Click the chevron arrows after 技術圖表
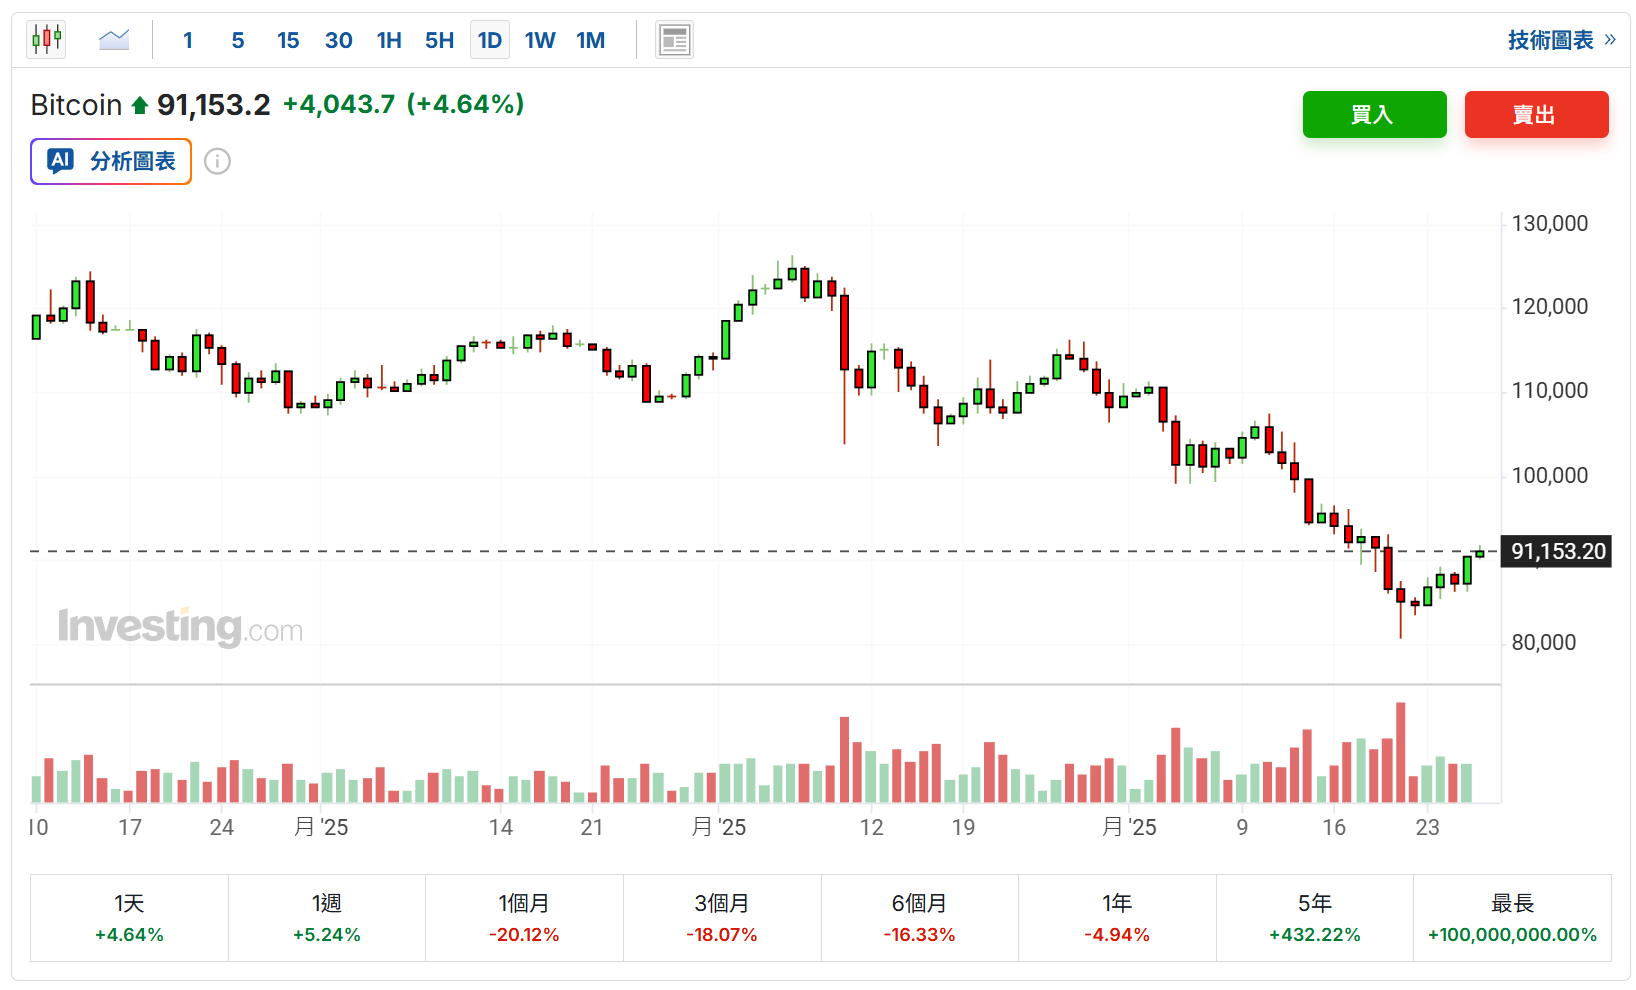 click(1610, 40)
